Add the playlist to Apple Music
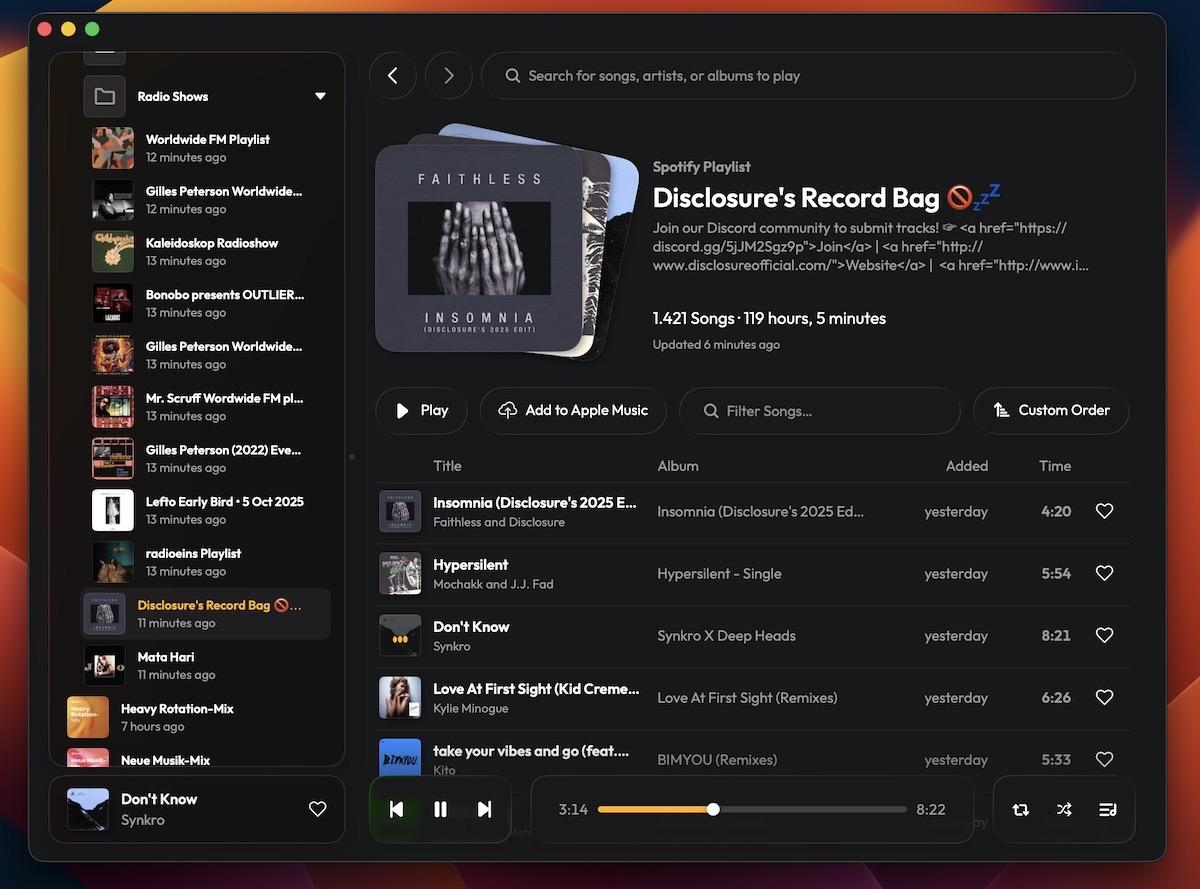This screenshot has height=889, width=1200. point(573,411)
